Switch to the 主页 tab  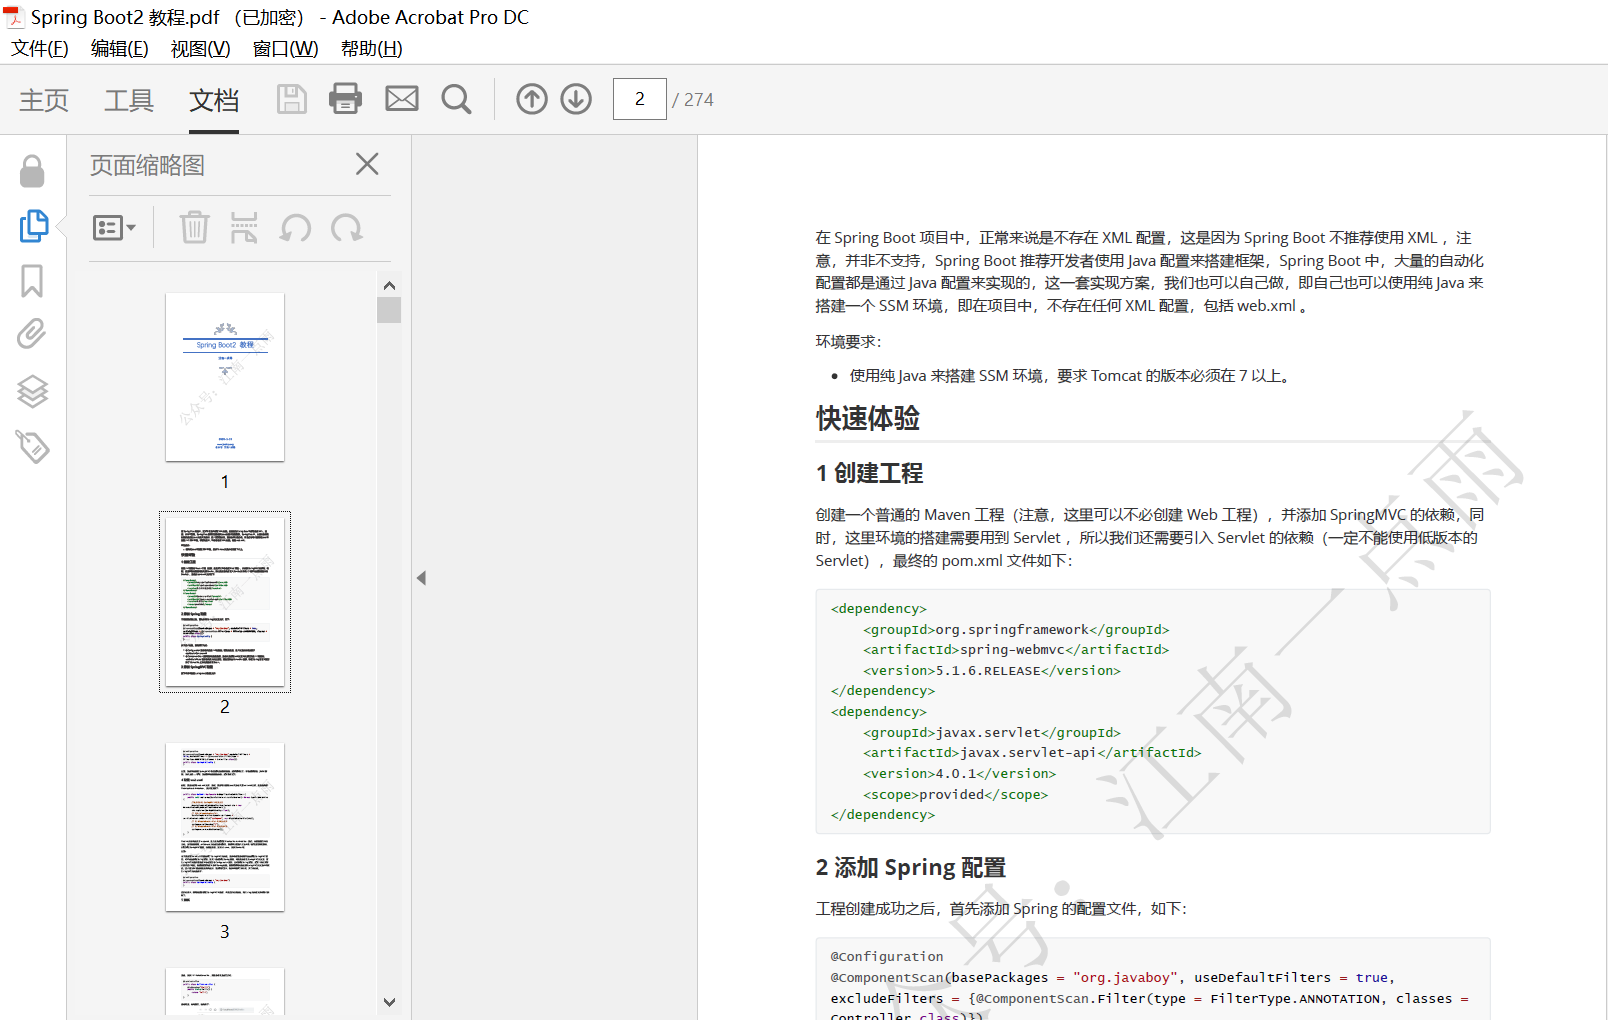click(x=44, y=100)
